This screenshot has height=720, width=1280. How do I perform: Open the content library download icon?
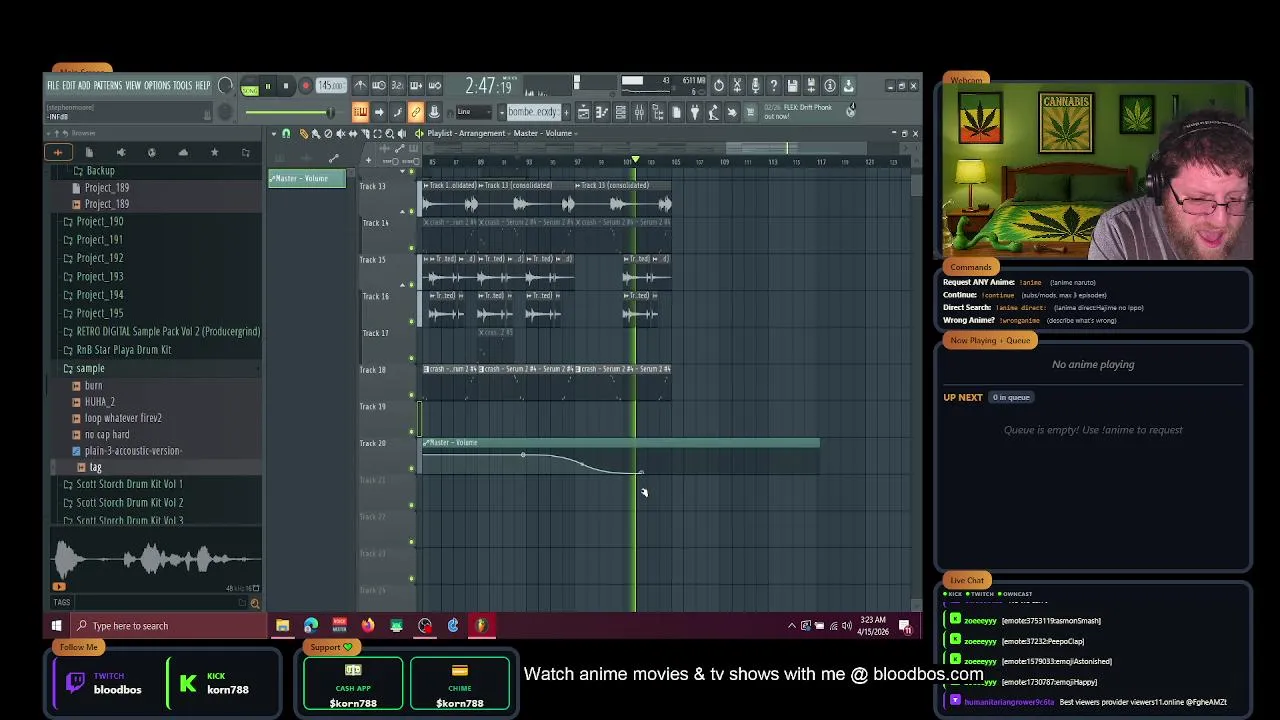848,86
